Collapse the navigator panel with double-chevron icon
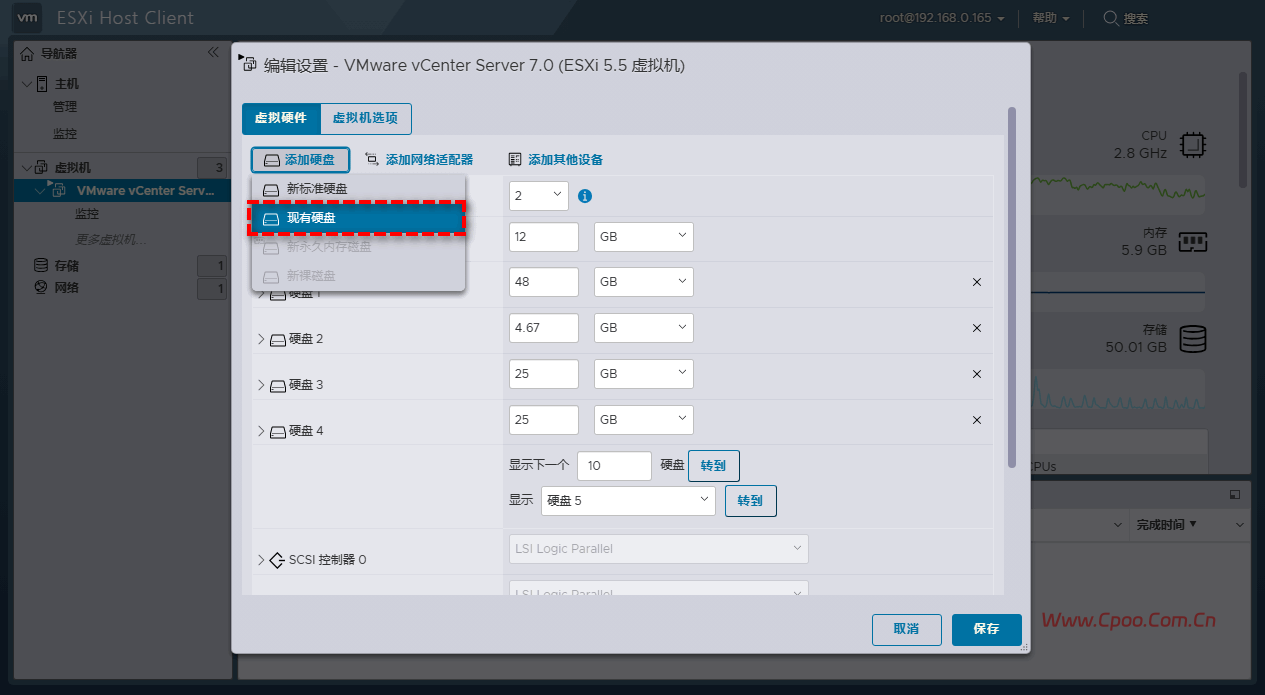This screenshot has height=695, width=1265. (x=213, y=52)
